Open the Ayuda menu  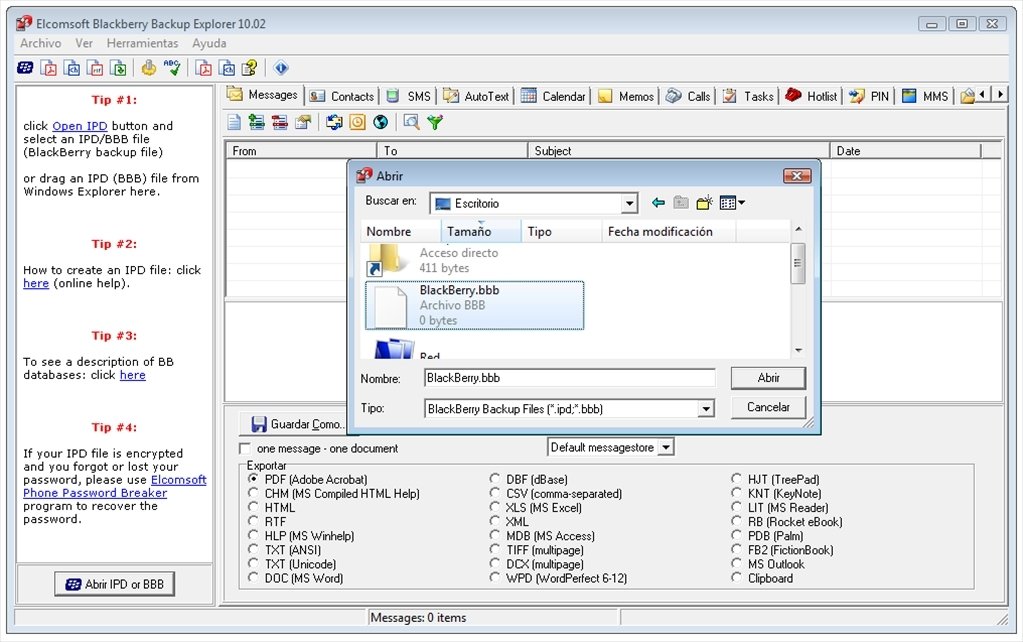pyautogui.click(x=209, y=43)
